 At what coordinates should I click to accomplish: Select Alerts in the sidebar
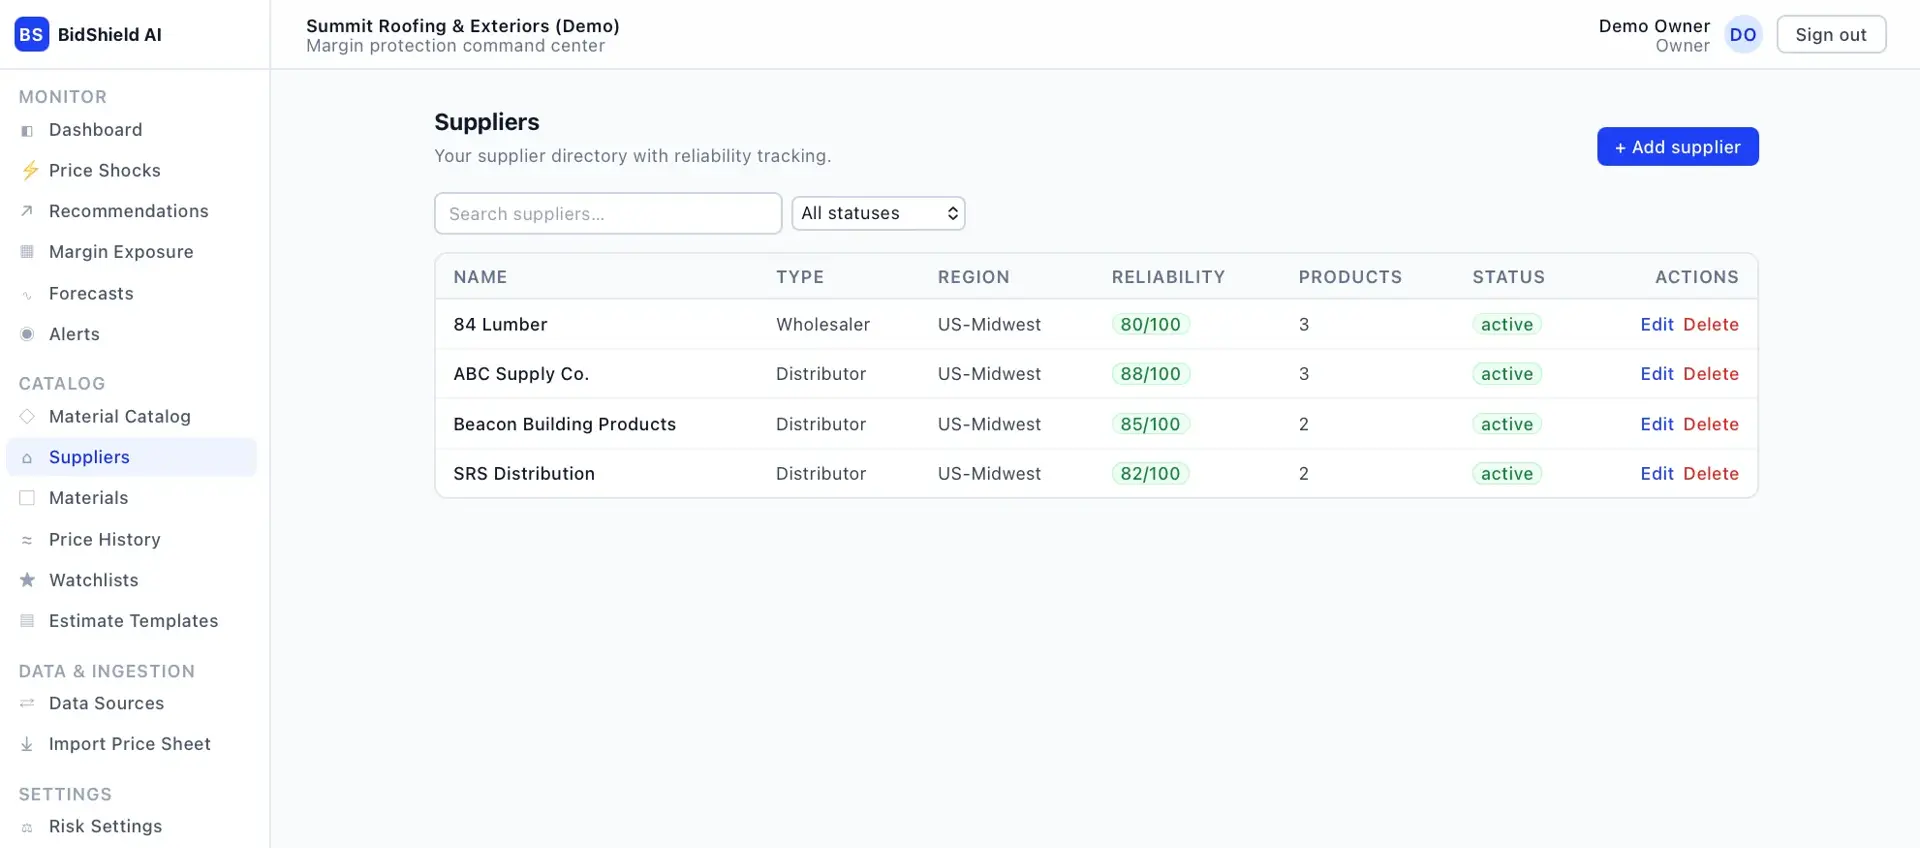click(x=131, y=334)
